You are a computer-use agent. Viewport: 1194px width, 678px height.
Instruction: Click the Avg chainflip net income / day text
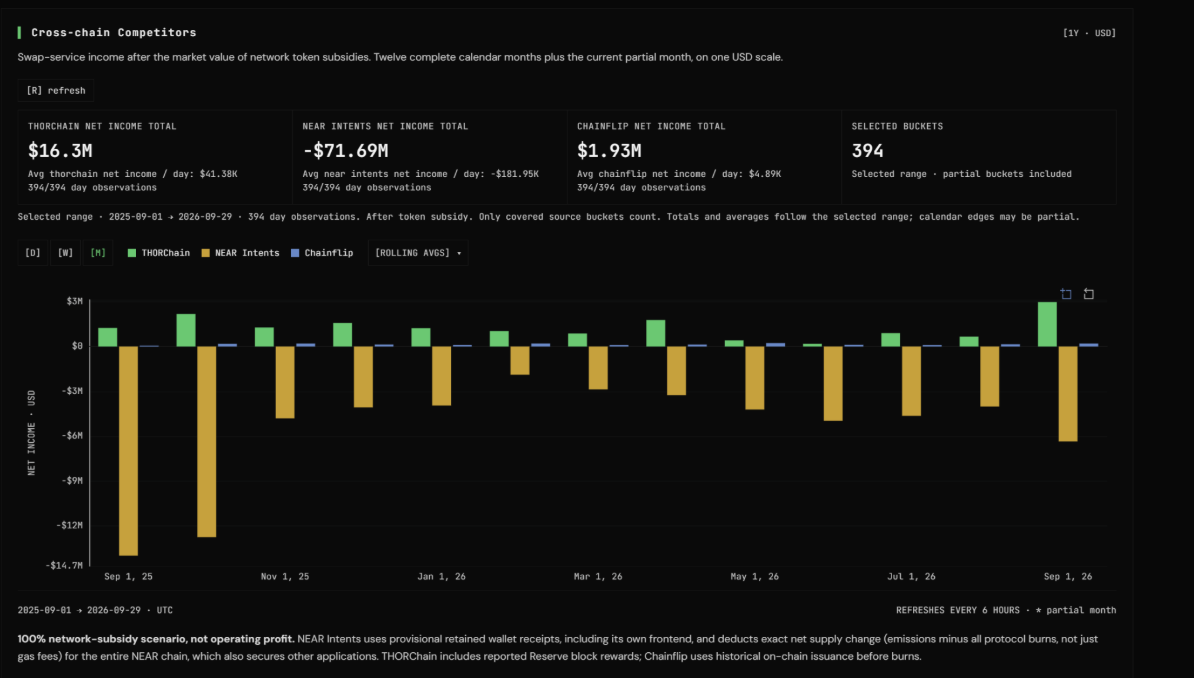coord(679,174)
